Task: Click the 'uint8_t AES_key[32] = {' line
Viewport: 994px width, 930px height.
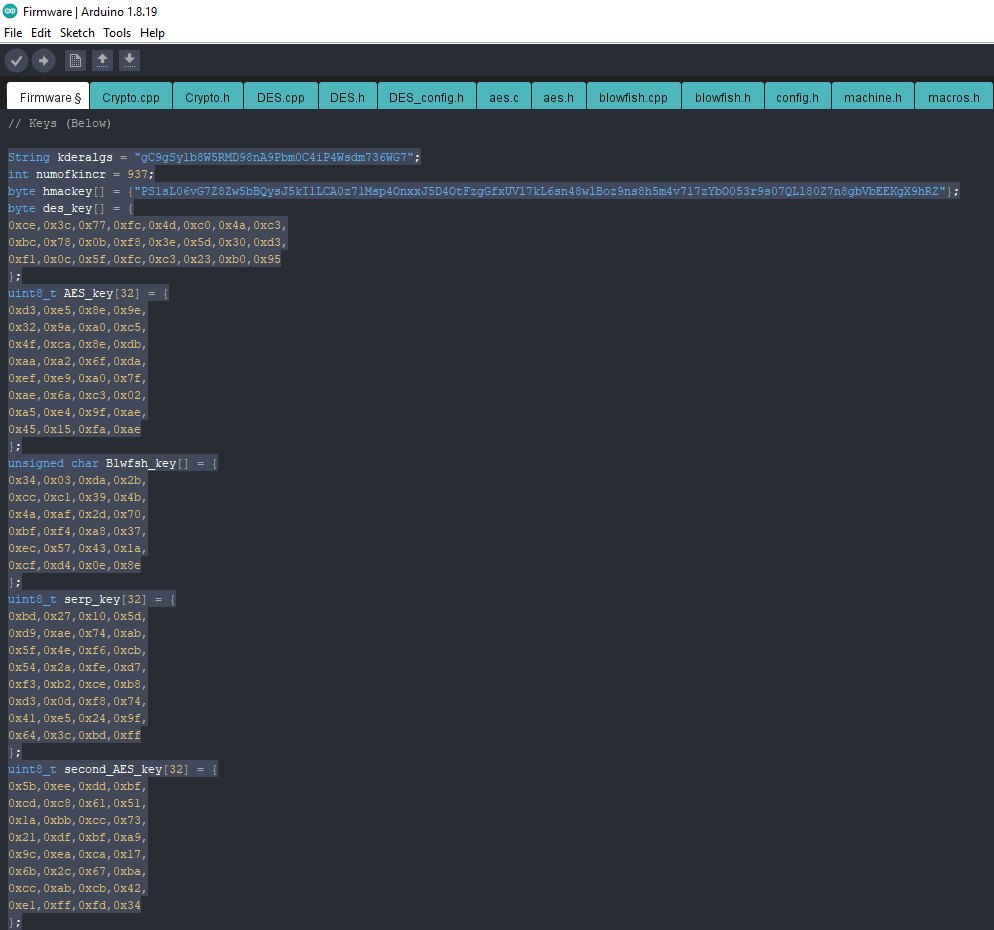Action: [x=88, y=293]
